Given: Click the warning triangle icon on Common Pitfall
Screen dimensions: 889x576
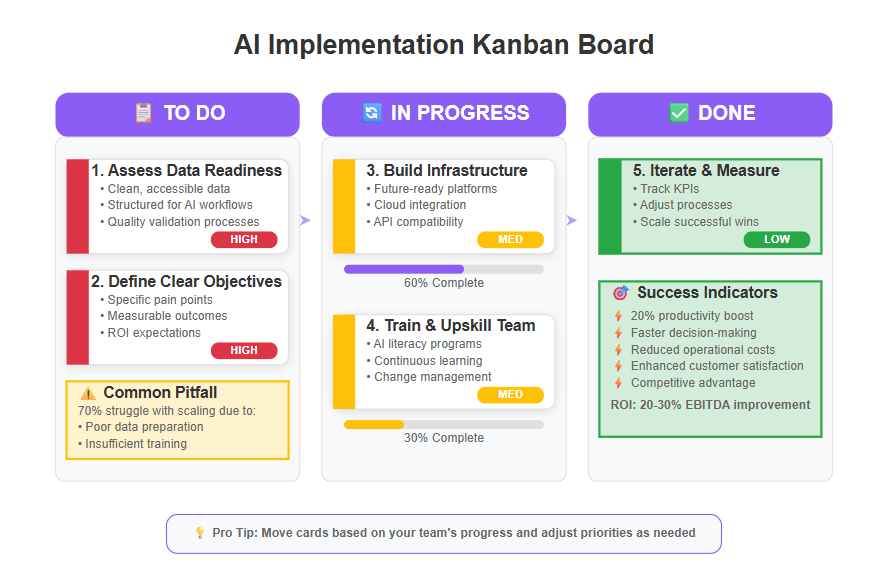Looking at the screenshot, I should (x=88, y=393).
